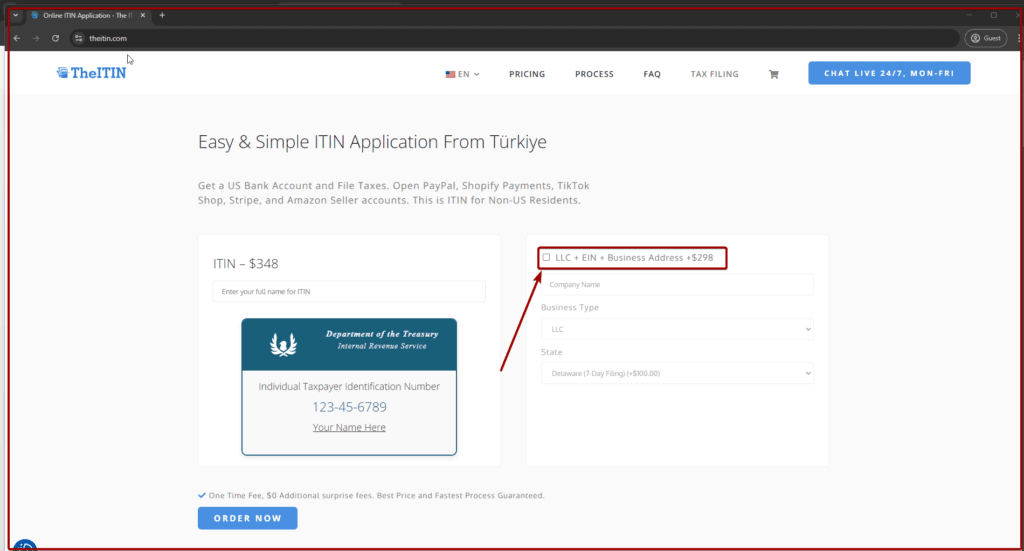Screen dimensions: 1024x551
Task: Click the '123-45-6789' number text
Action: point(349,407)
